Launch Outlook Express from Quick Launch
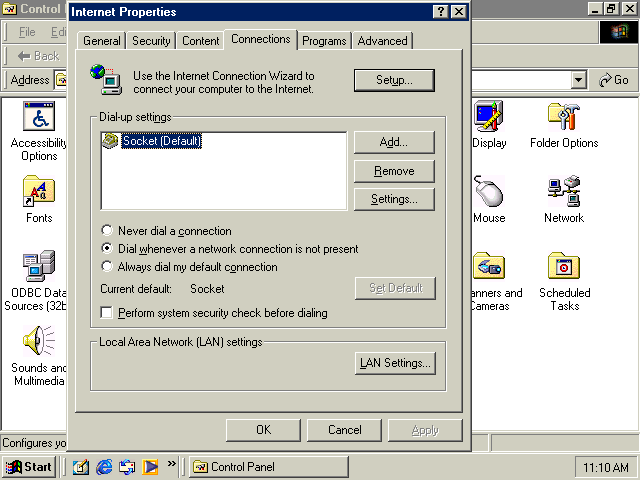 tap(127, 467)
